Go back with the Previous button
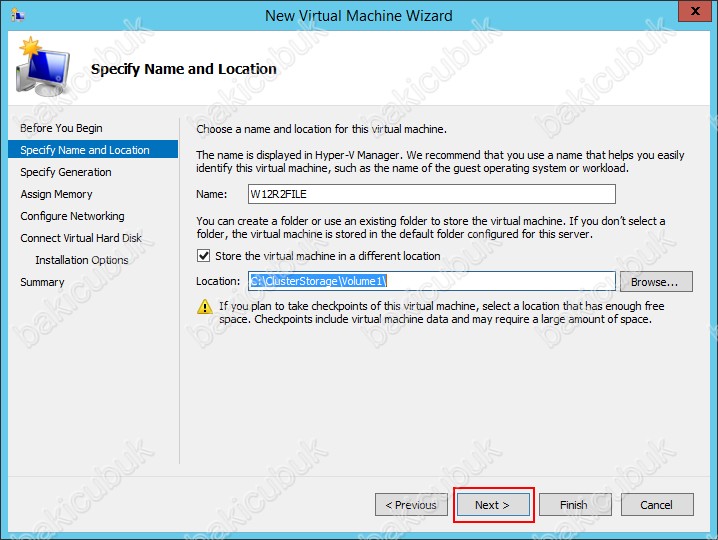 point(411,505)
